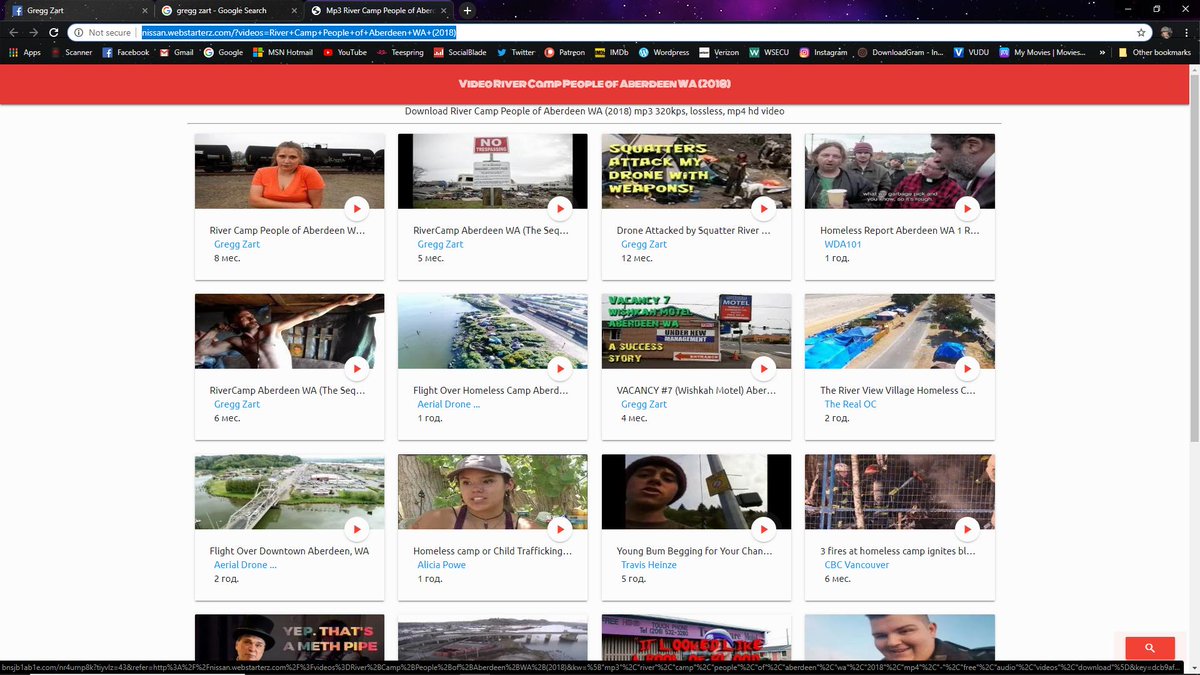
Task: Play the No Trespassing RiverCamp Sequel video
Action: 560,208
